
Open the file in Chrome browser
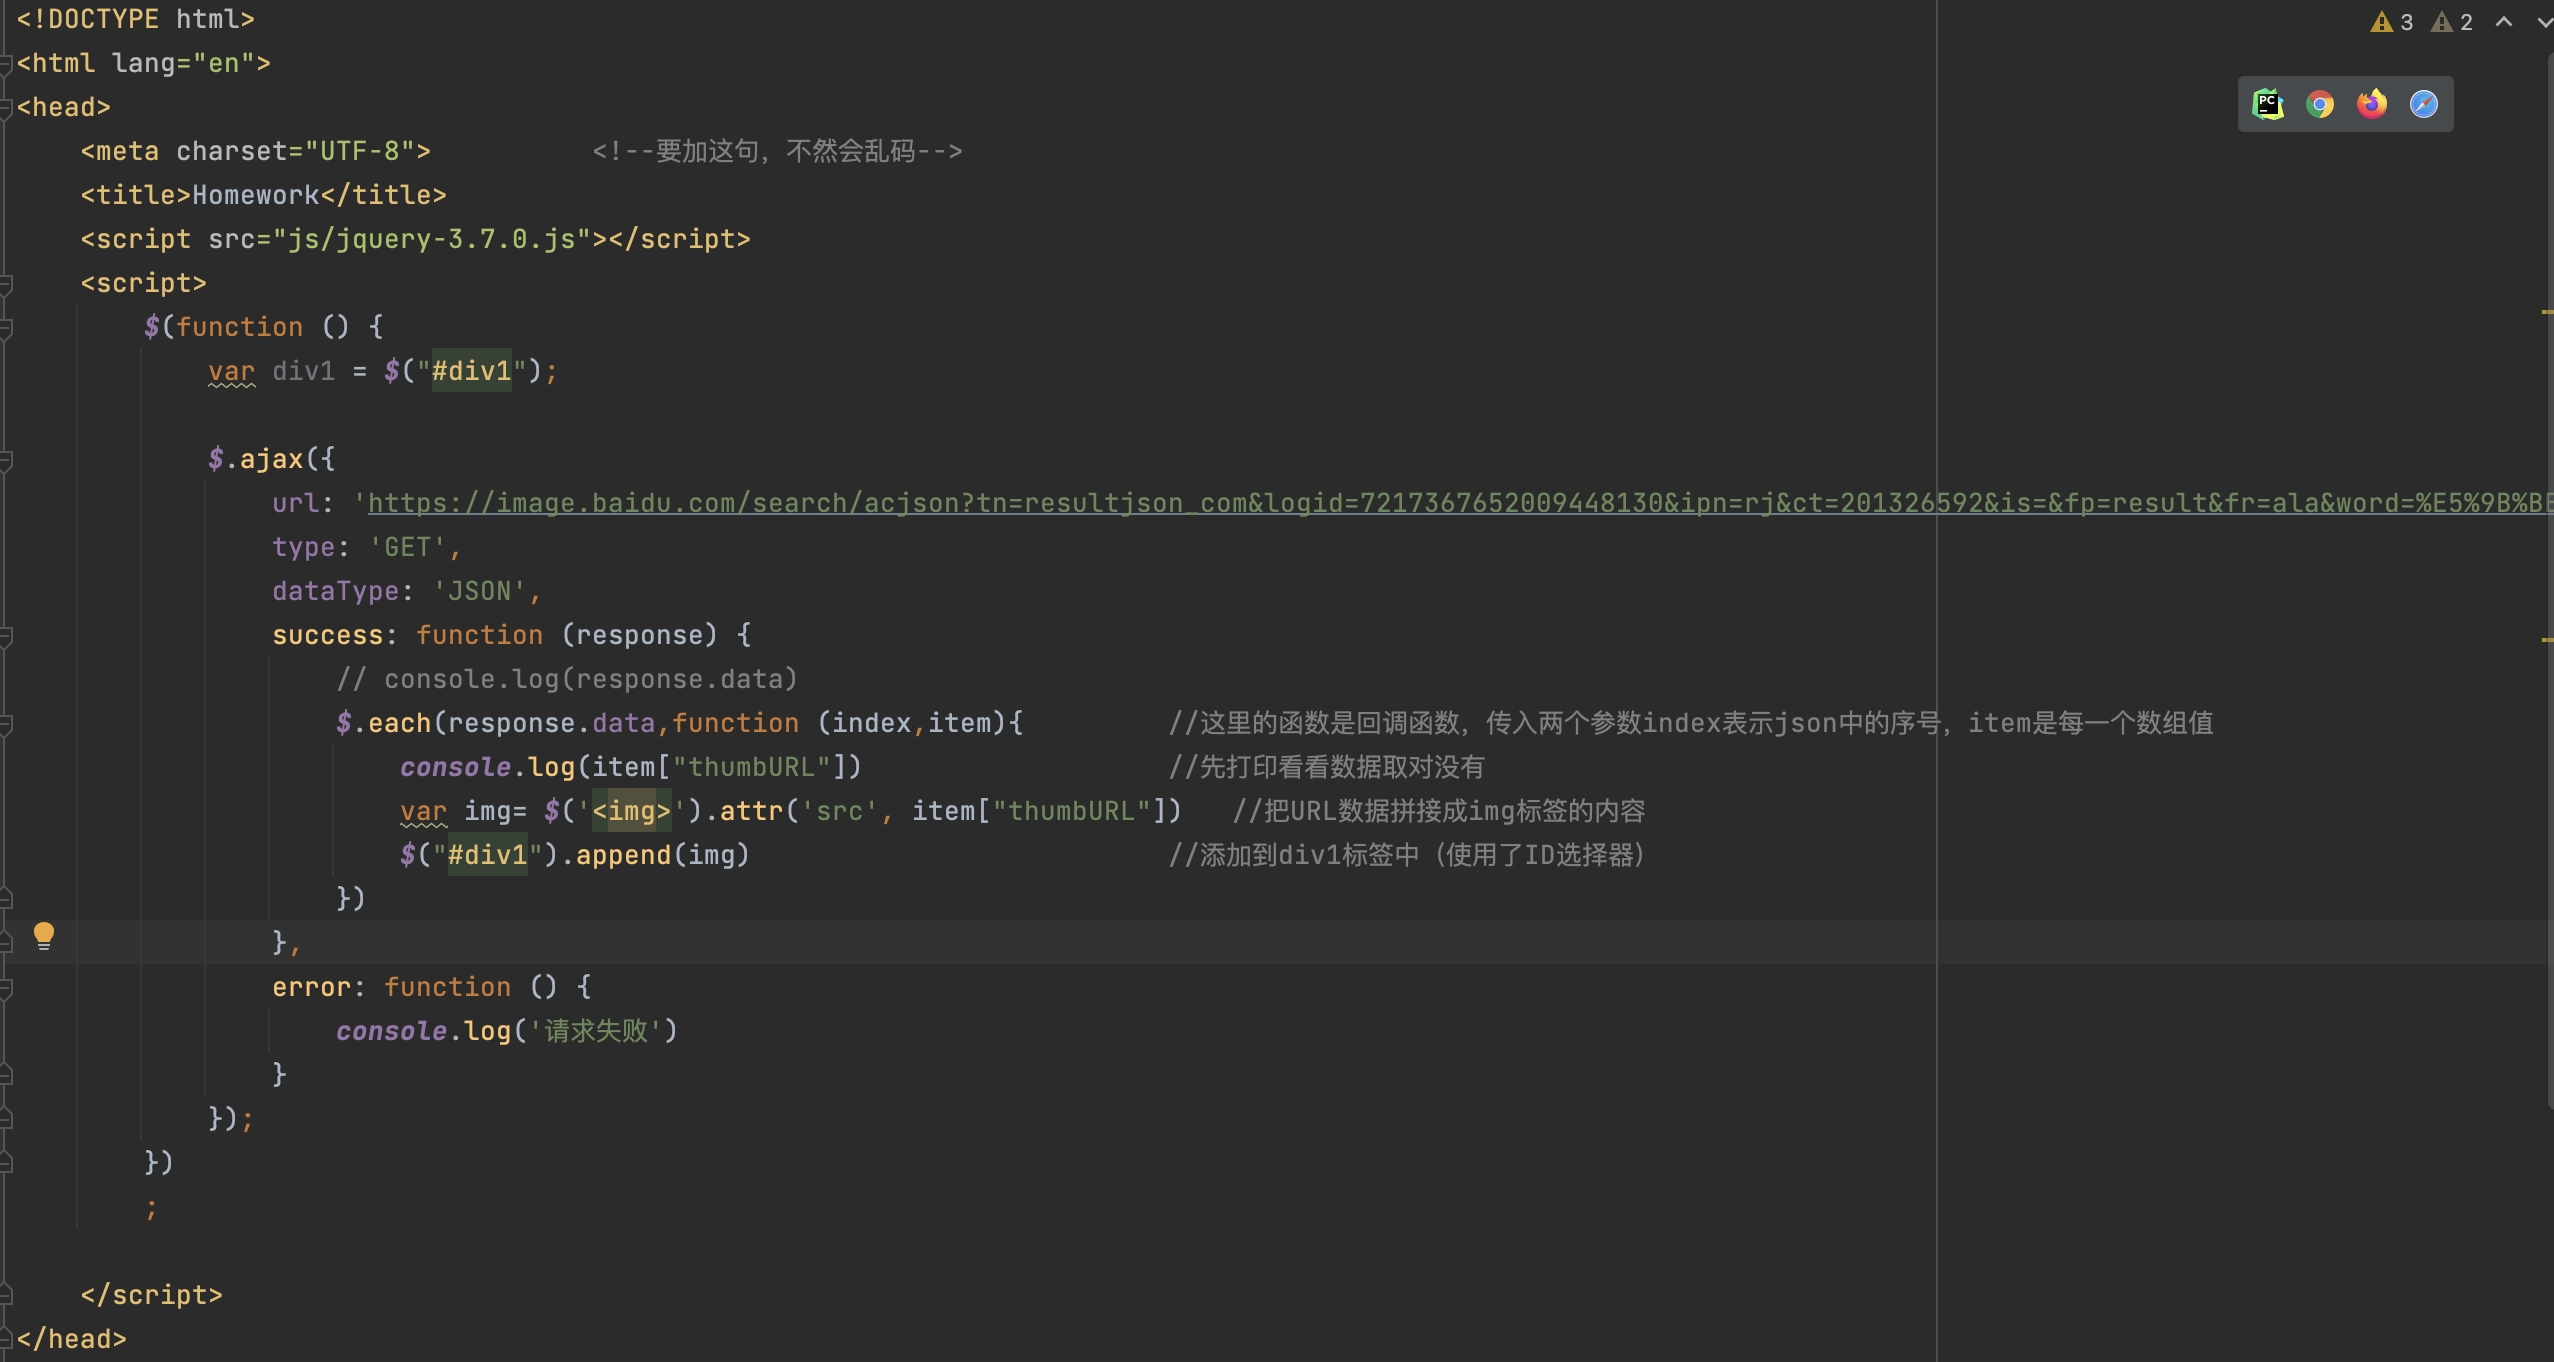click(x=2319, y=104)
